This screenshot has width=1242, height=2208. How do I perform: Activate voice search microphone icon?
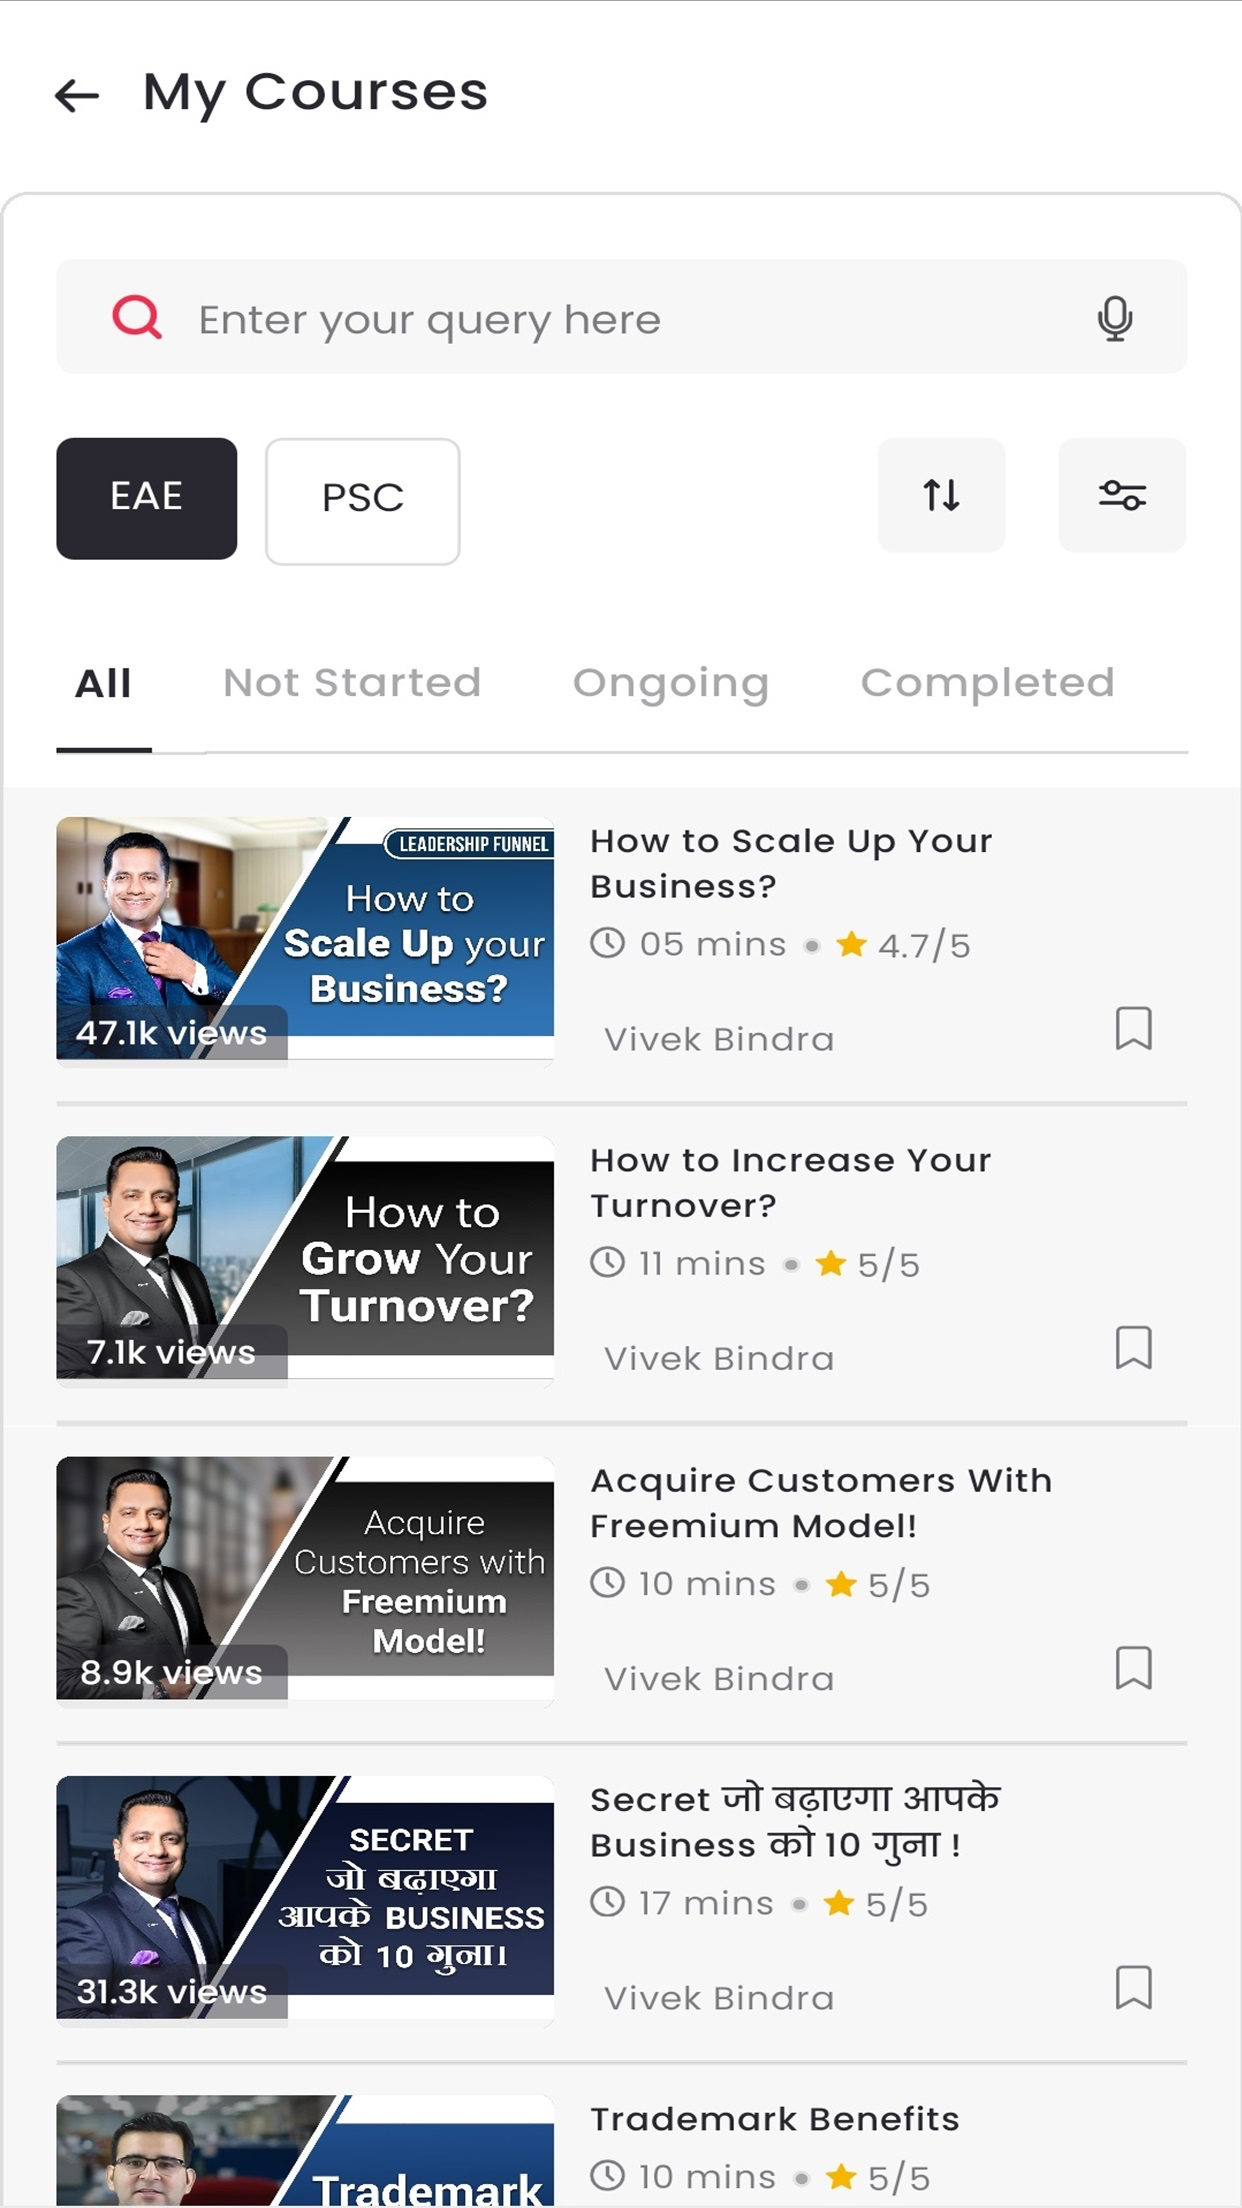click(1114, 318)
